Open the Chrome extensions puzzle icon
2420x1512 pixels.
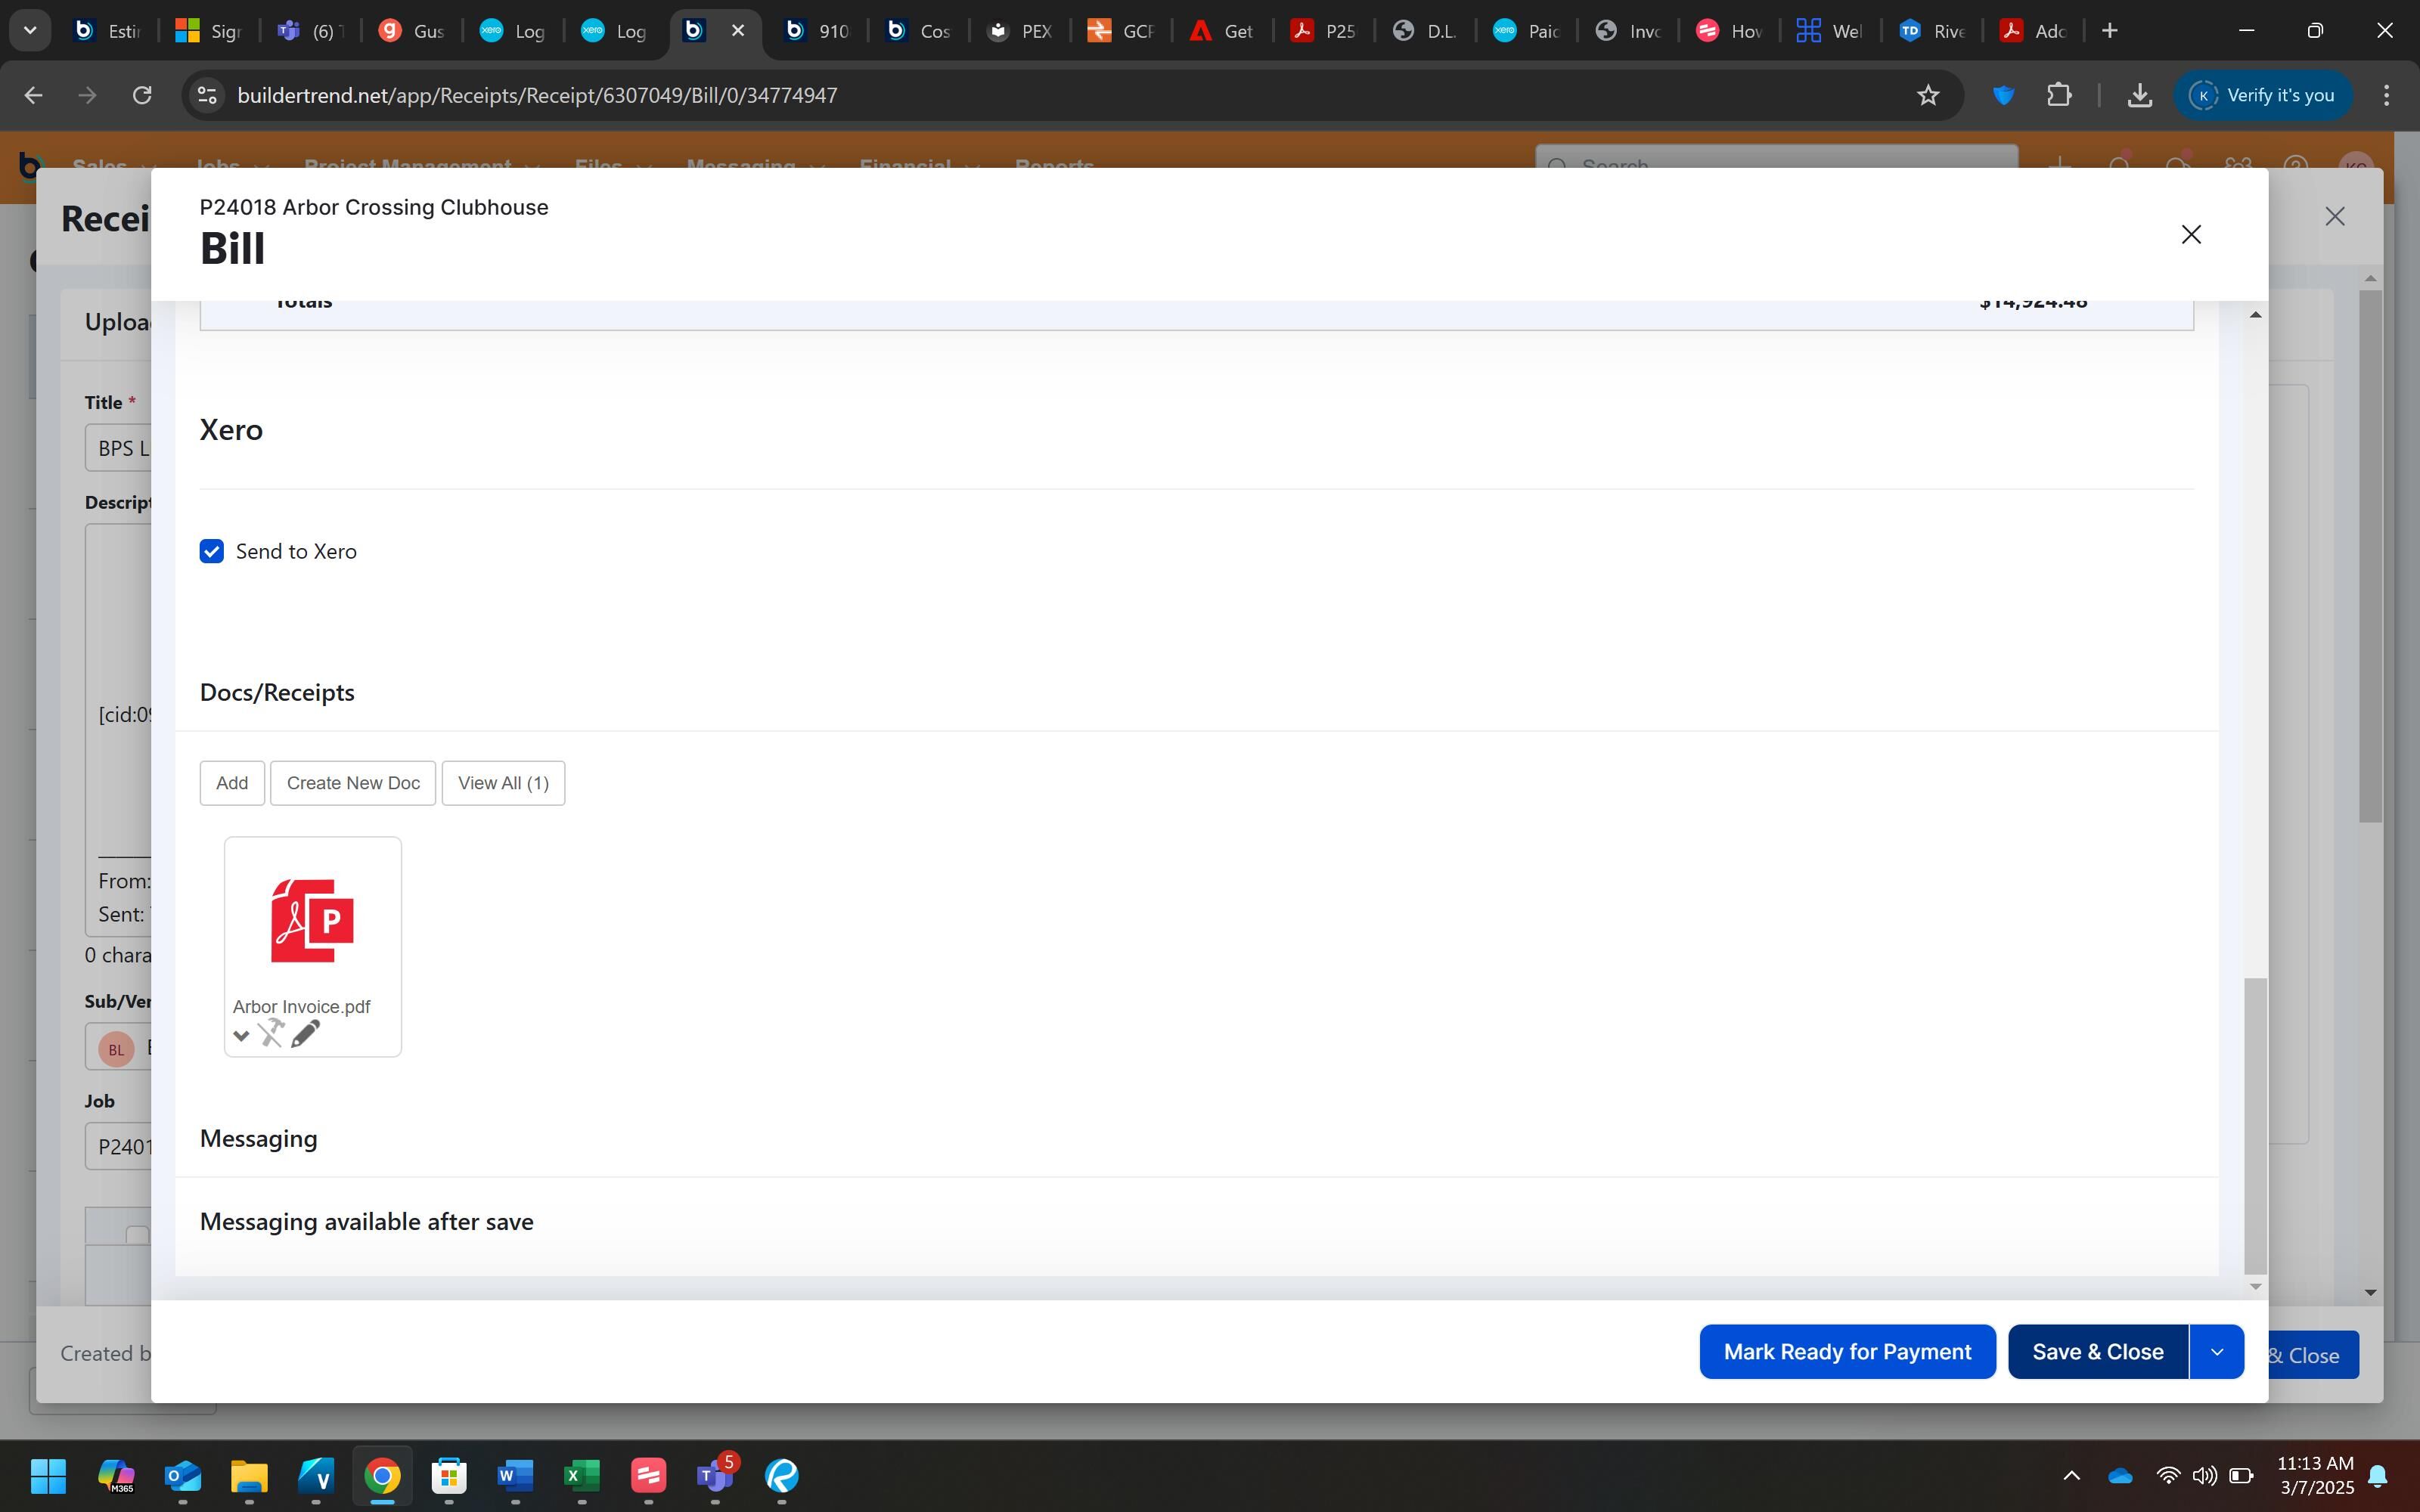point(2058,95)
